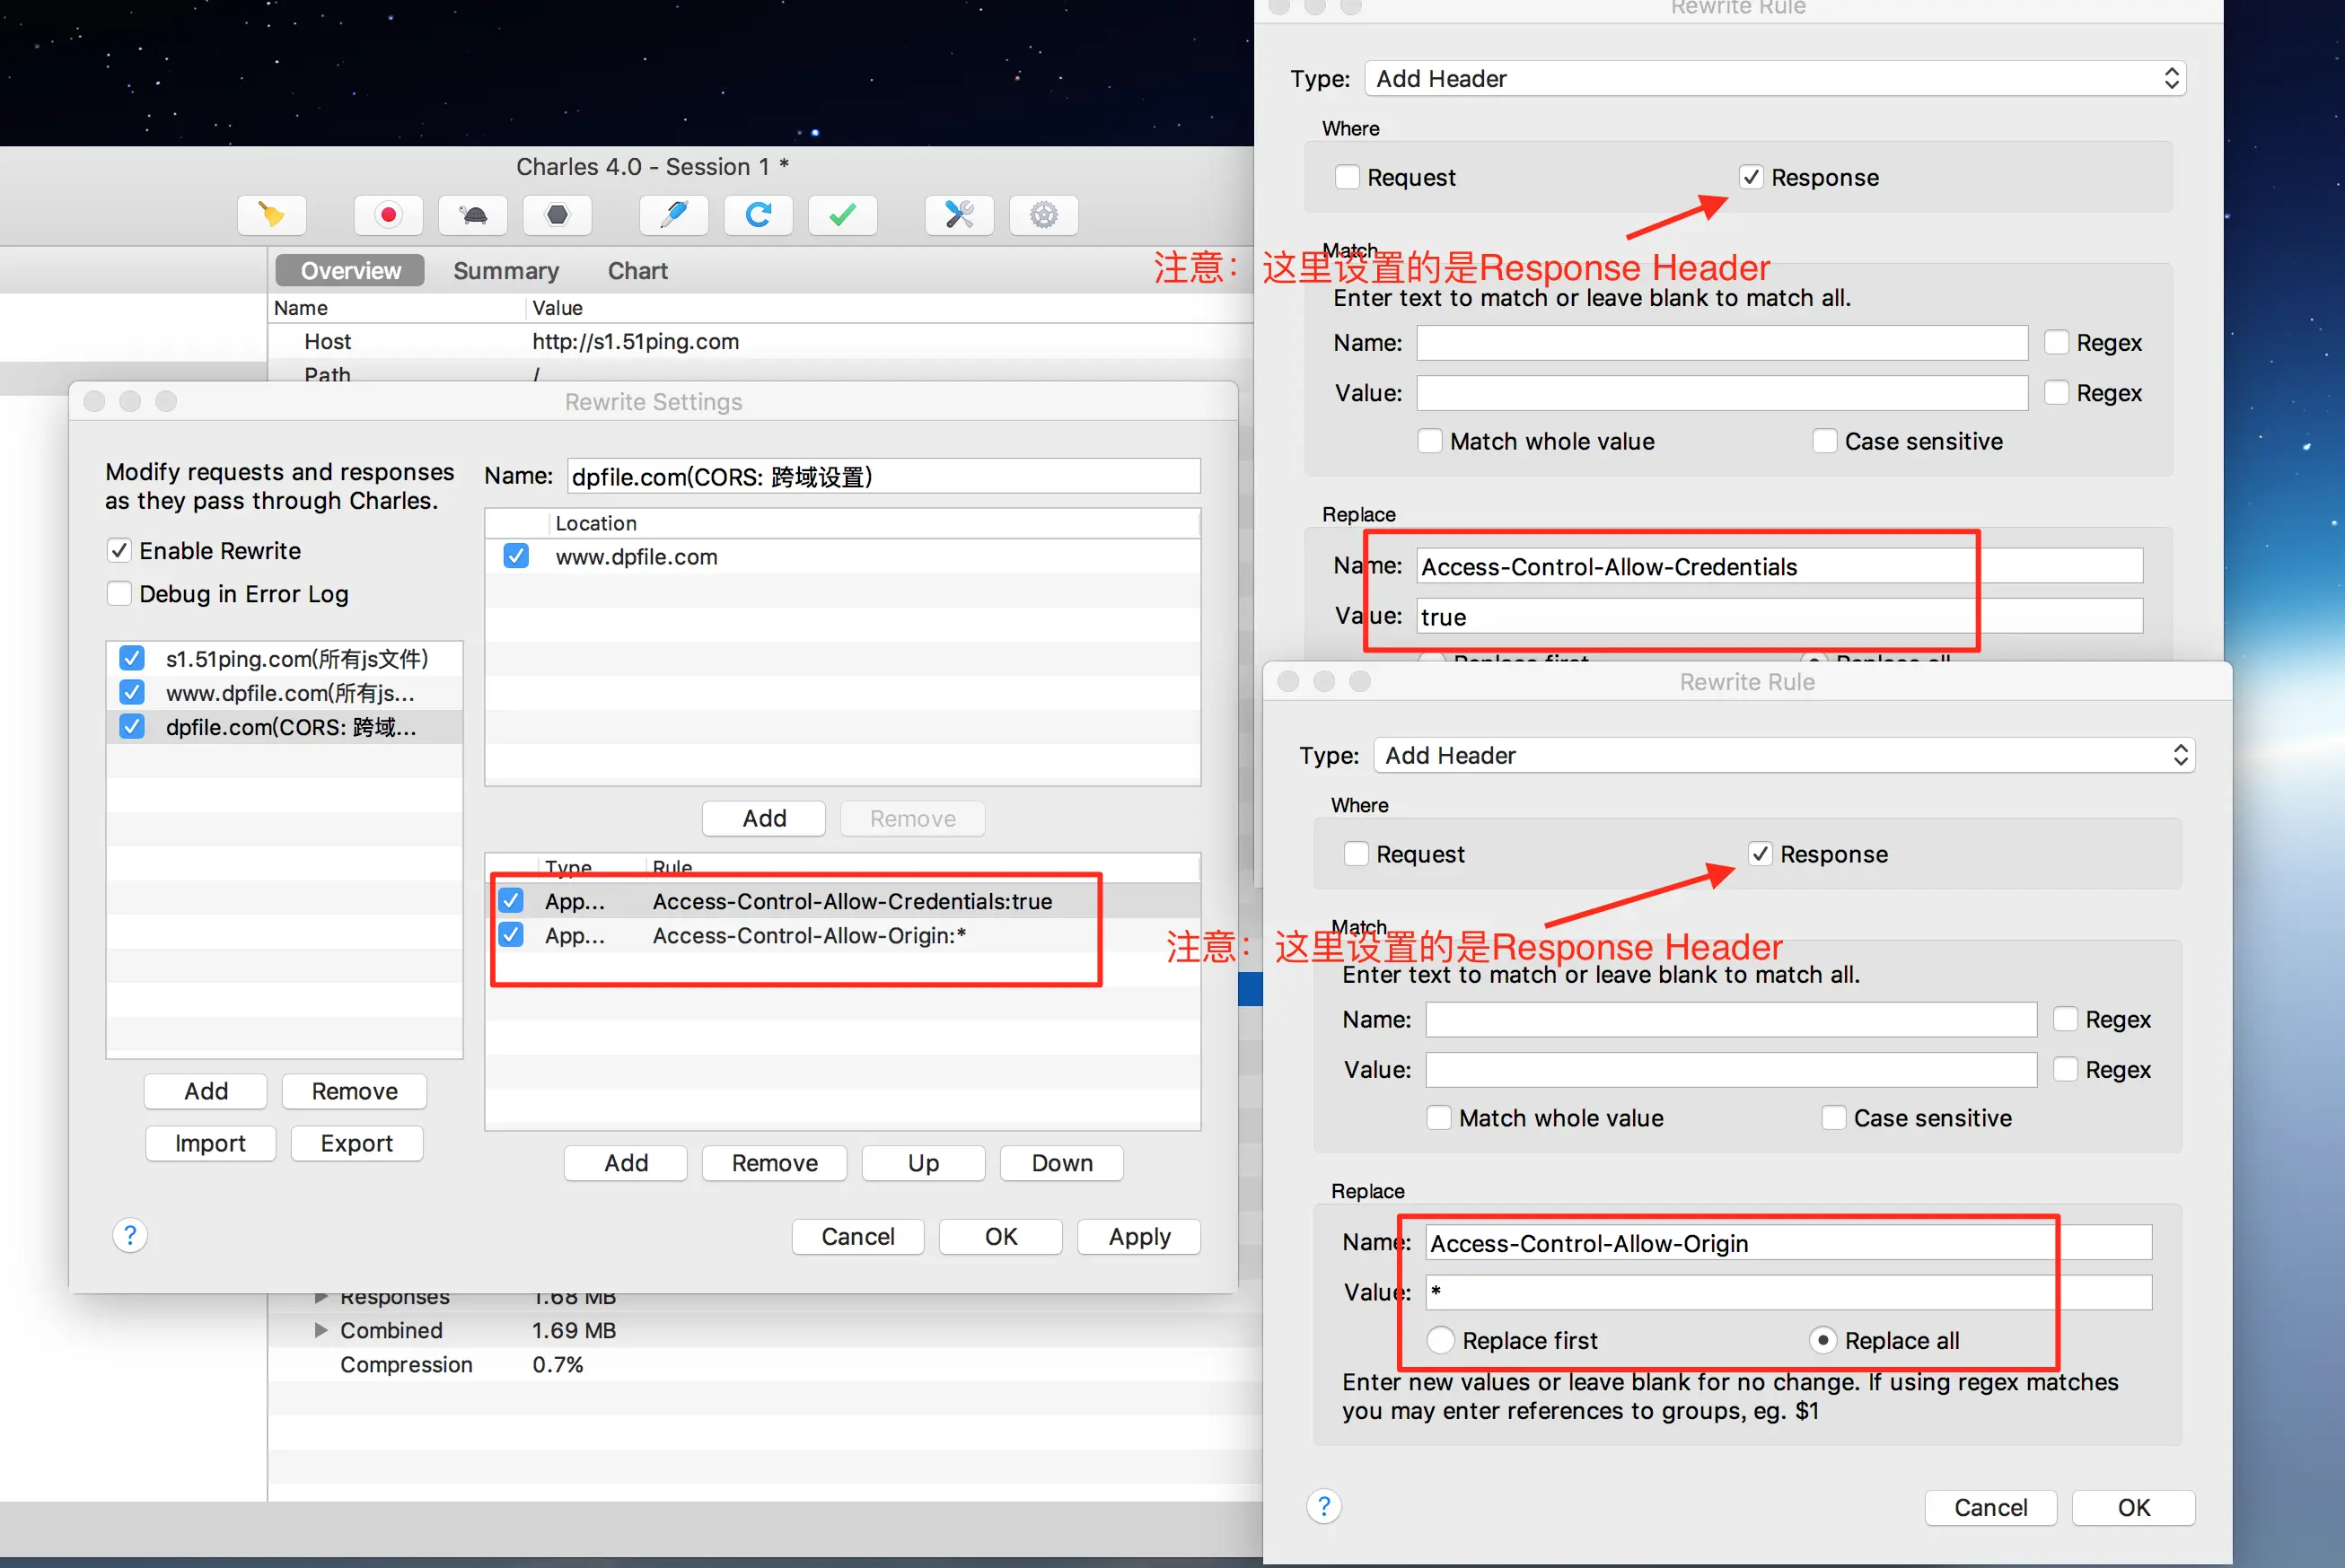Click rewrite set Name input field
This screenshot has width=2345, height=1568.
[884, 476]
